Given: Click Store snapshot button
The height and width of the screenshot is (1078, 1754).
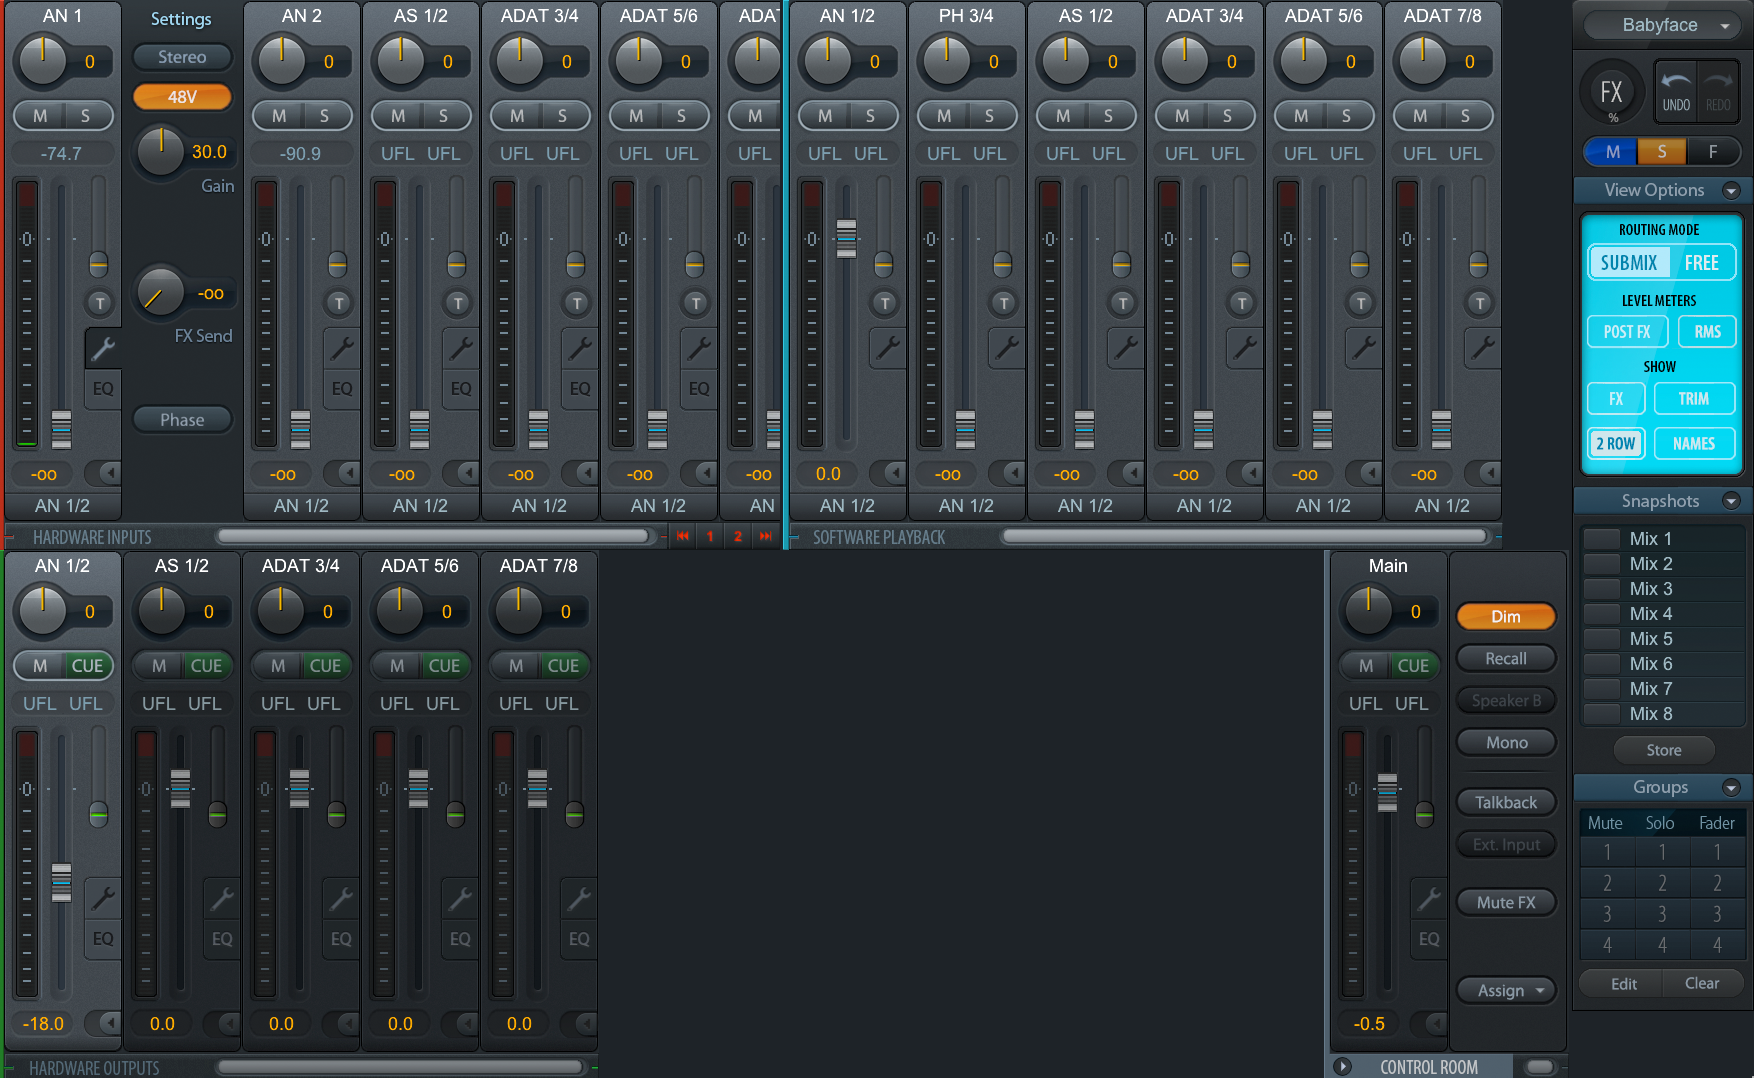Looking at the screenshot, I should tap(1664, 750).
